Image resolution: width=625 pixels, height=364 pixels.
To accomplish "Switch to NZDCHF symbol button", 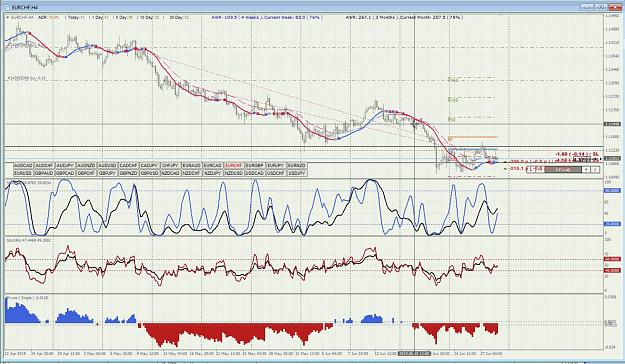I will (x=192, y=173).
